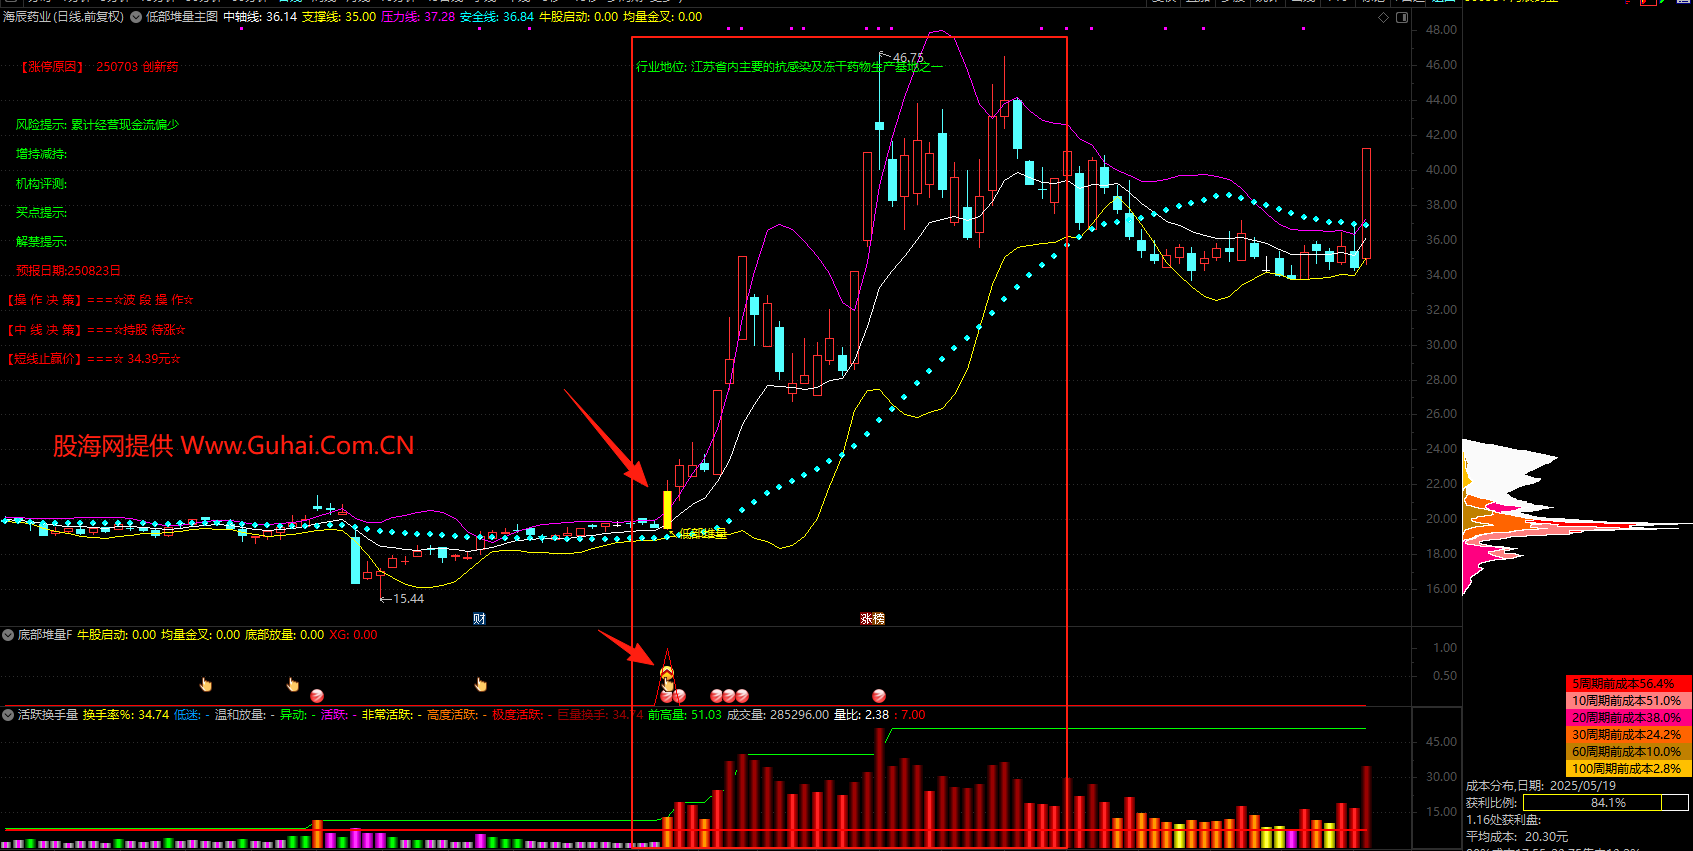This screenshot has height=851, width=1693.
Task: Click the 换手率%: 34.74 readout
Action: [x=126, y=715]
